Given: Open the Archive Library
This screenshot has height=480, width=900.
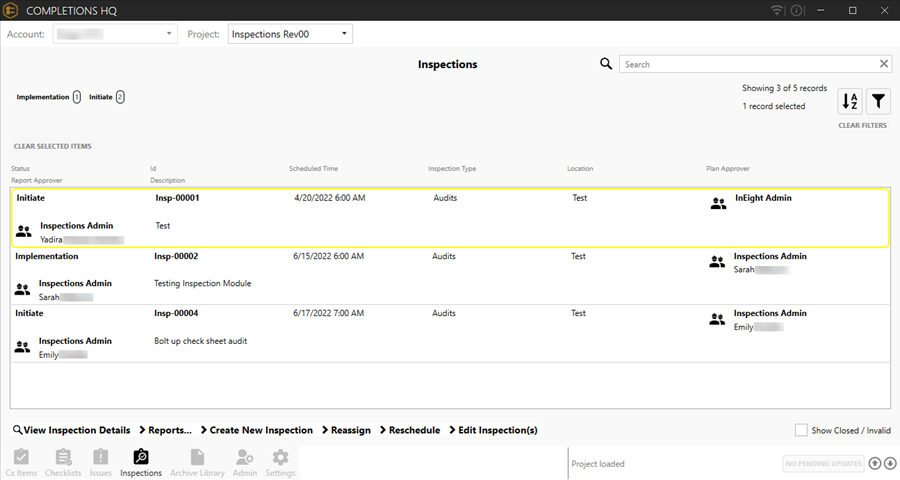Looking at the screenshot, I should click(197, 463).
